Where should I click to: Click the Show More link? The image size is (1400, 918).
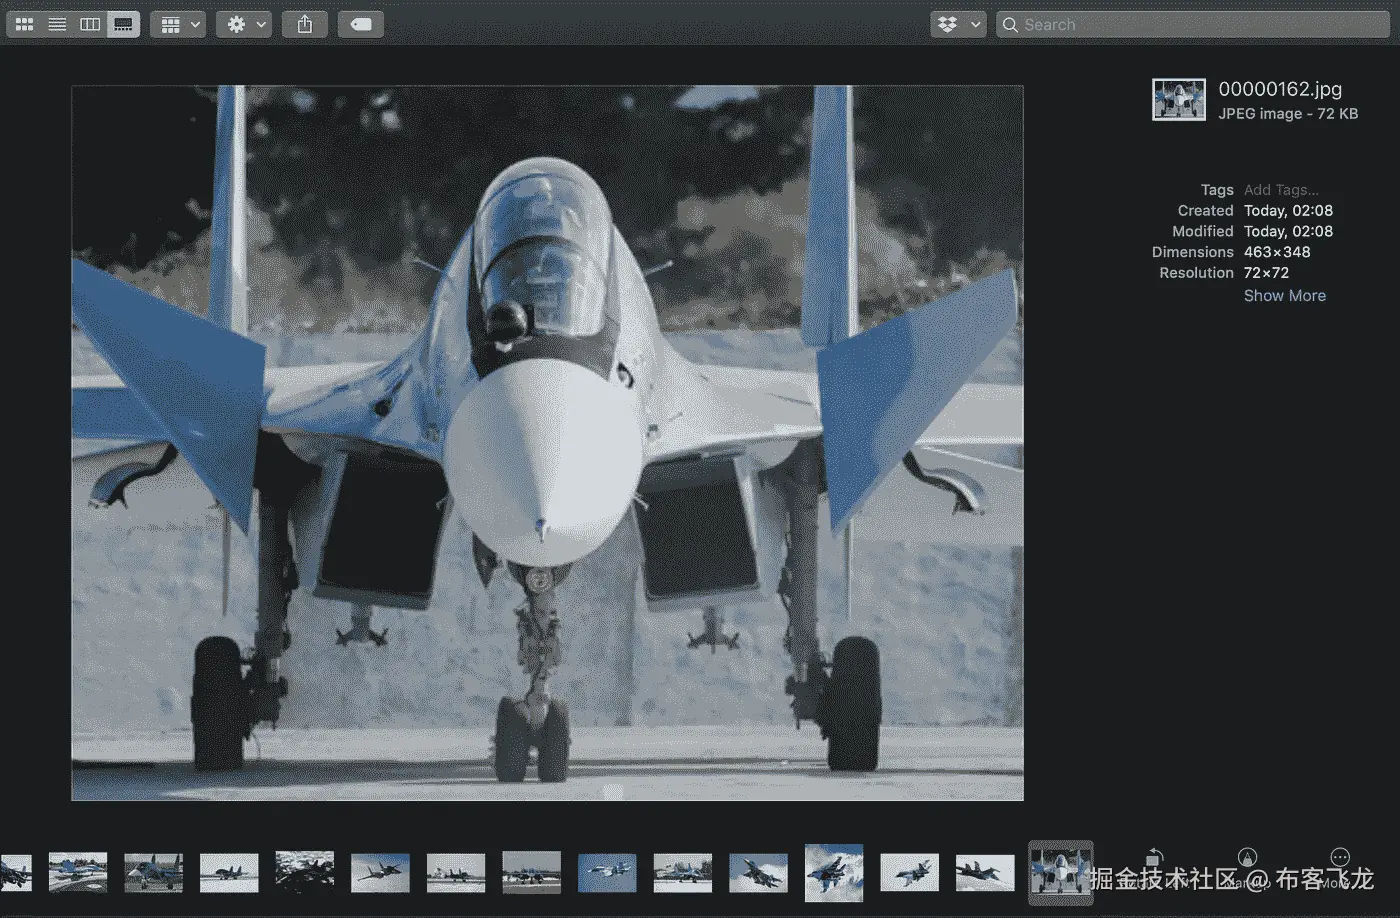click(x=1285, y=296)
